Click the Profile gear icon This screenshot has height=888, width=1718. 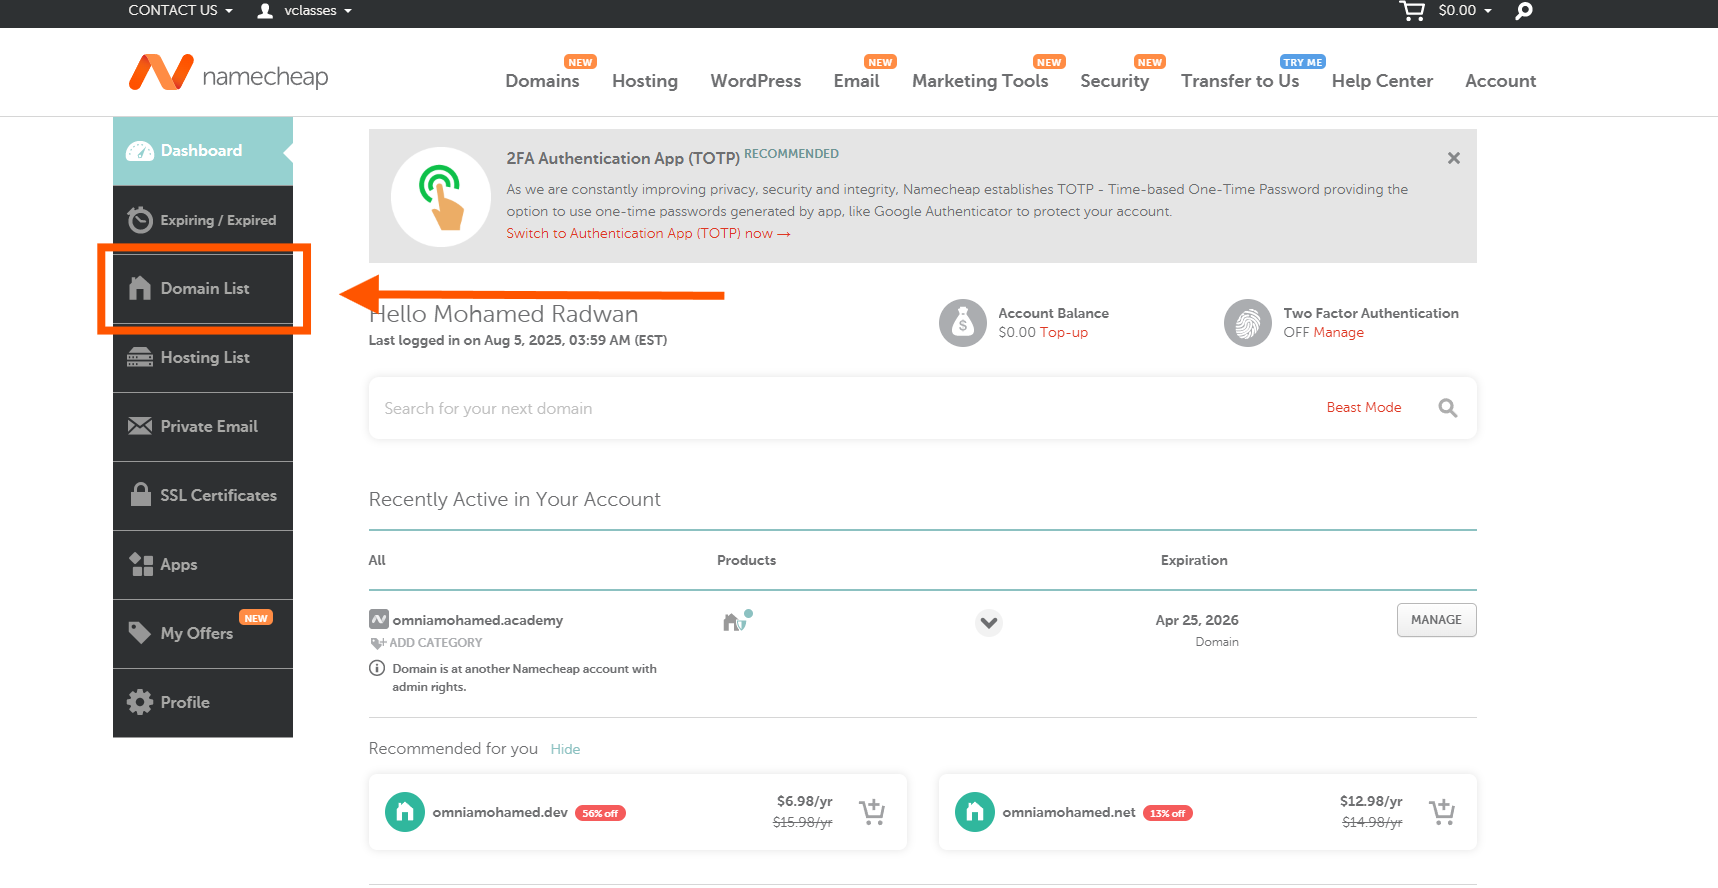[140, 702]
